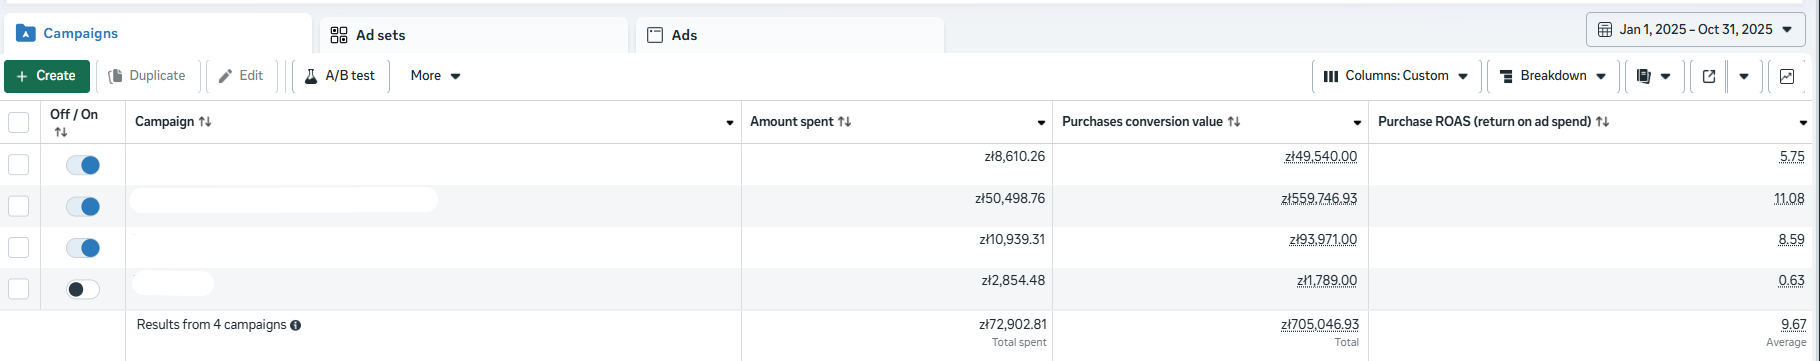Click the Ads window icon
The image size is (1820, 361).
(x=655, y=35)
